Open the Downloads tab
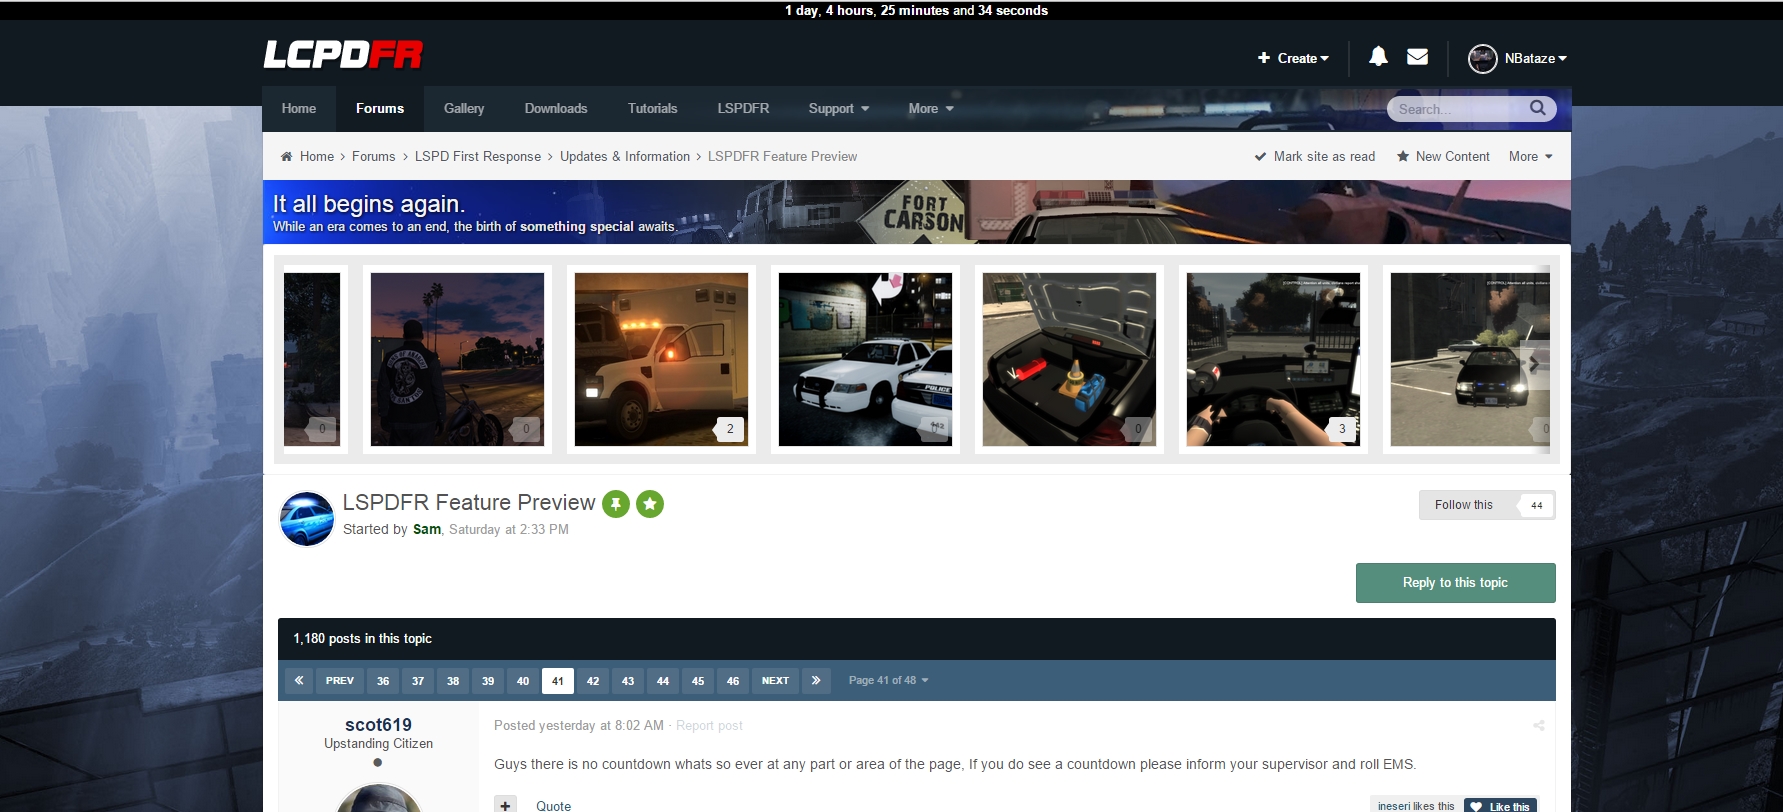 tap(556, 109)
